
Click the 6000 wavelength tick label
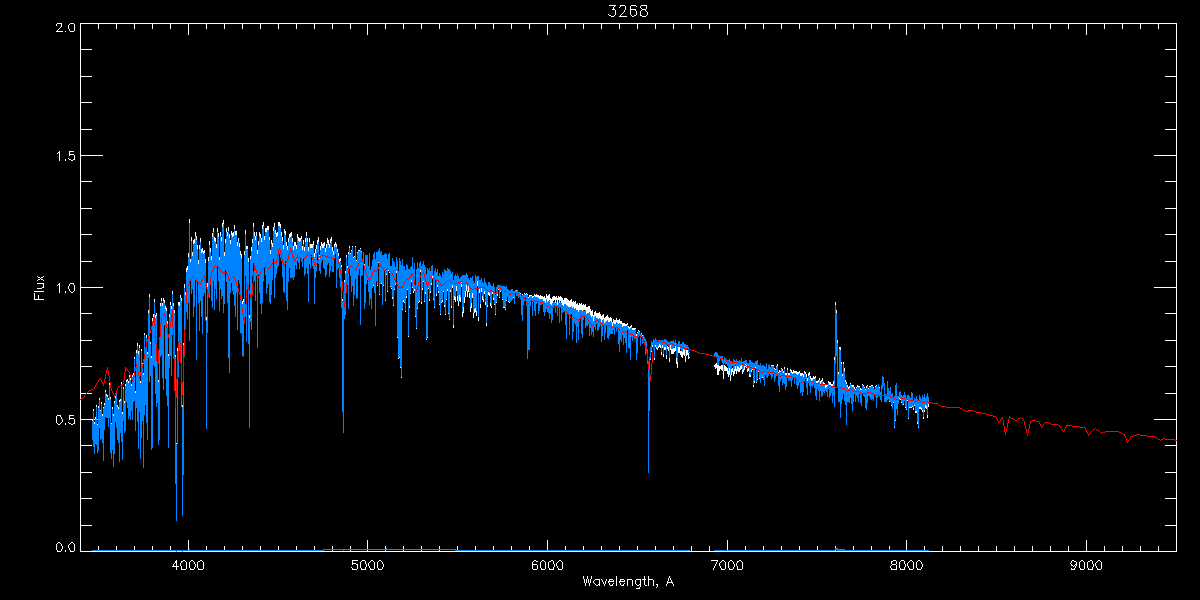[x=547, y=566]
